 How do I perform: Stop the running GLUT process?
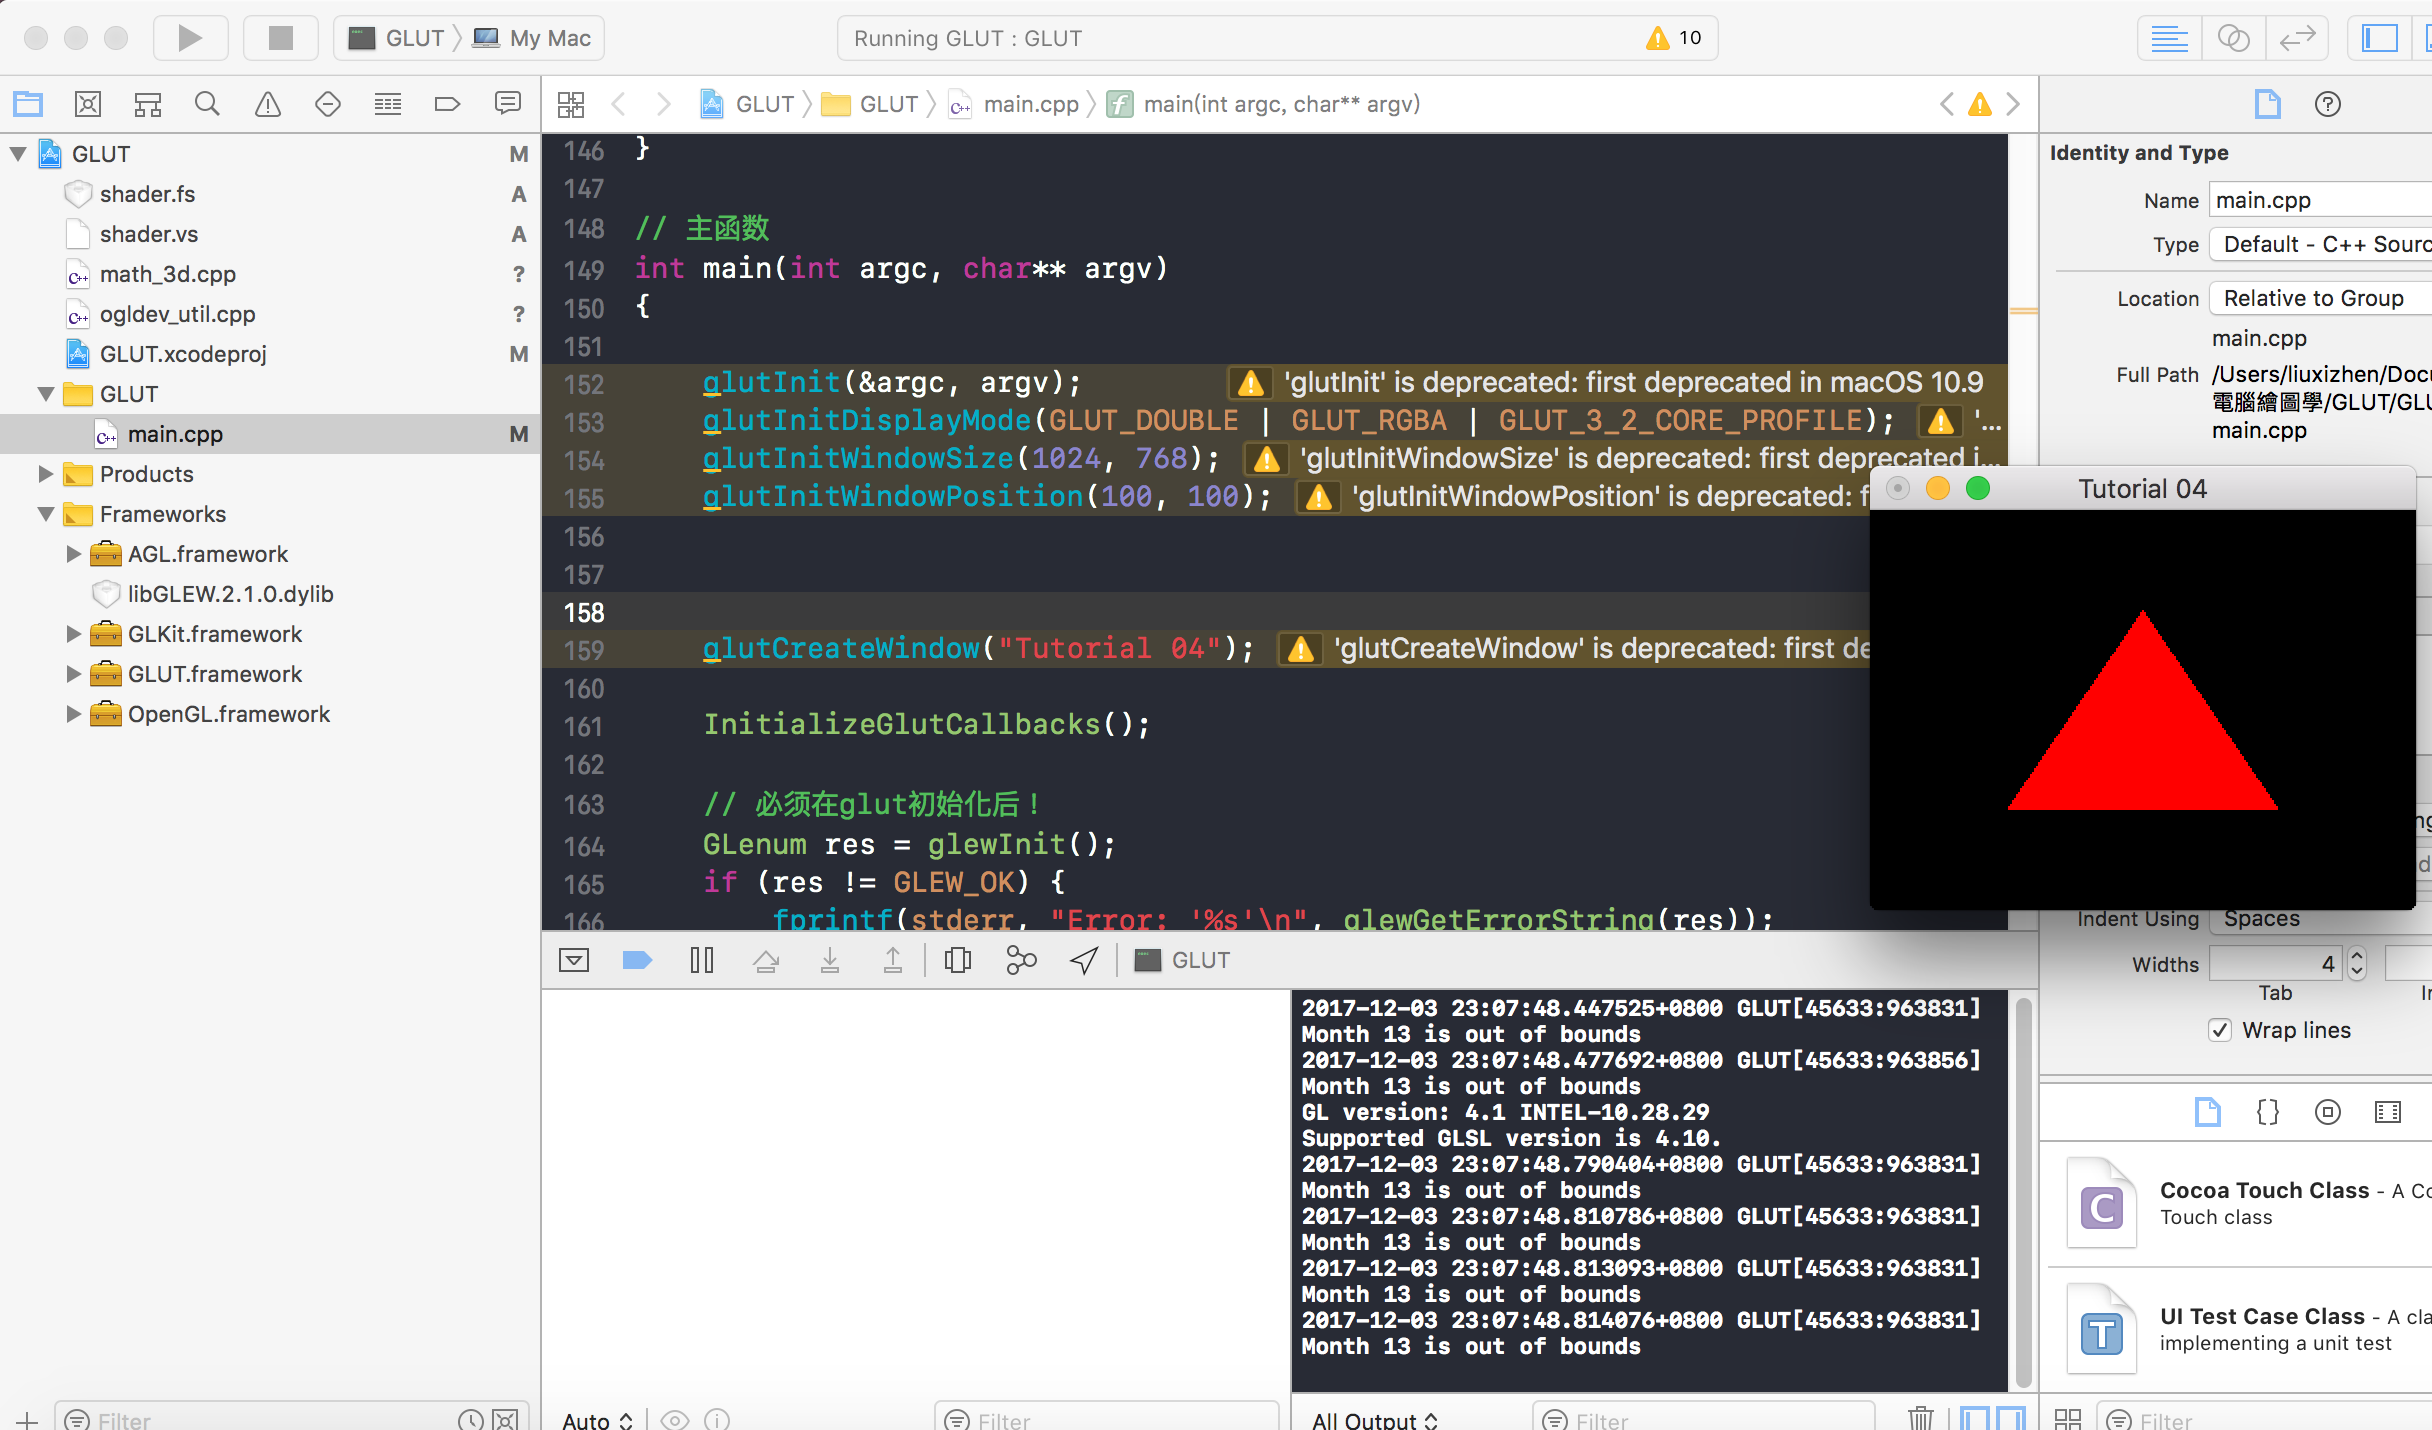[x=280, y=38]
